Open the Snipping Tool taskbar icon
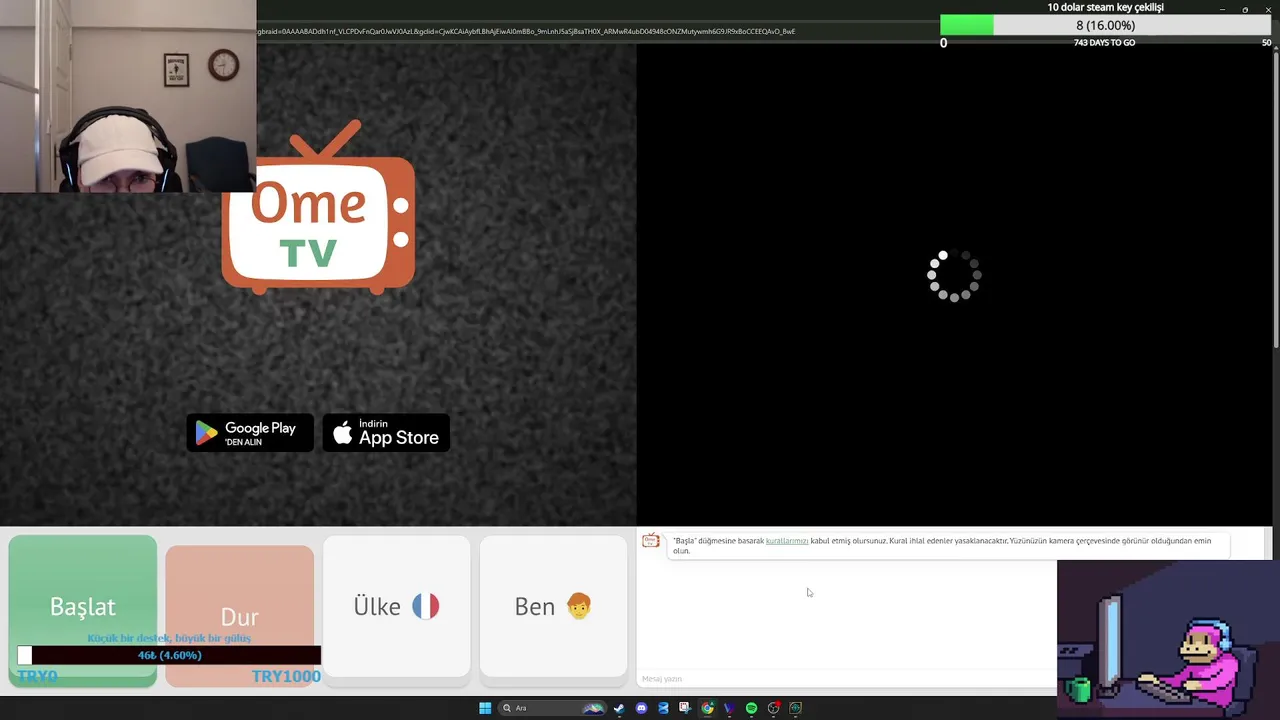The image size is (1280, 720). click(x=685, y=708)
